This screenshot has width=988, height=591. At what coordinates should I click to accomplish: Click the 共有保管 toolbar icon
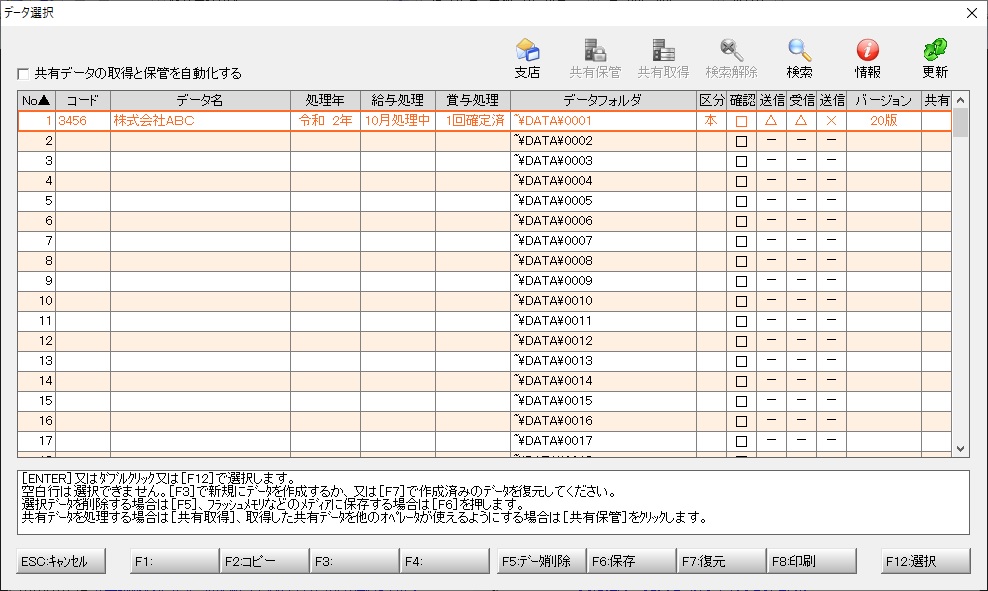coord(595,58)
